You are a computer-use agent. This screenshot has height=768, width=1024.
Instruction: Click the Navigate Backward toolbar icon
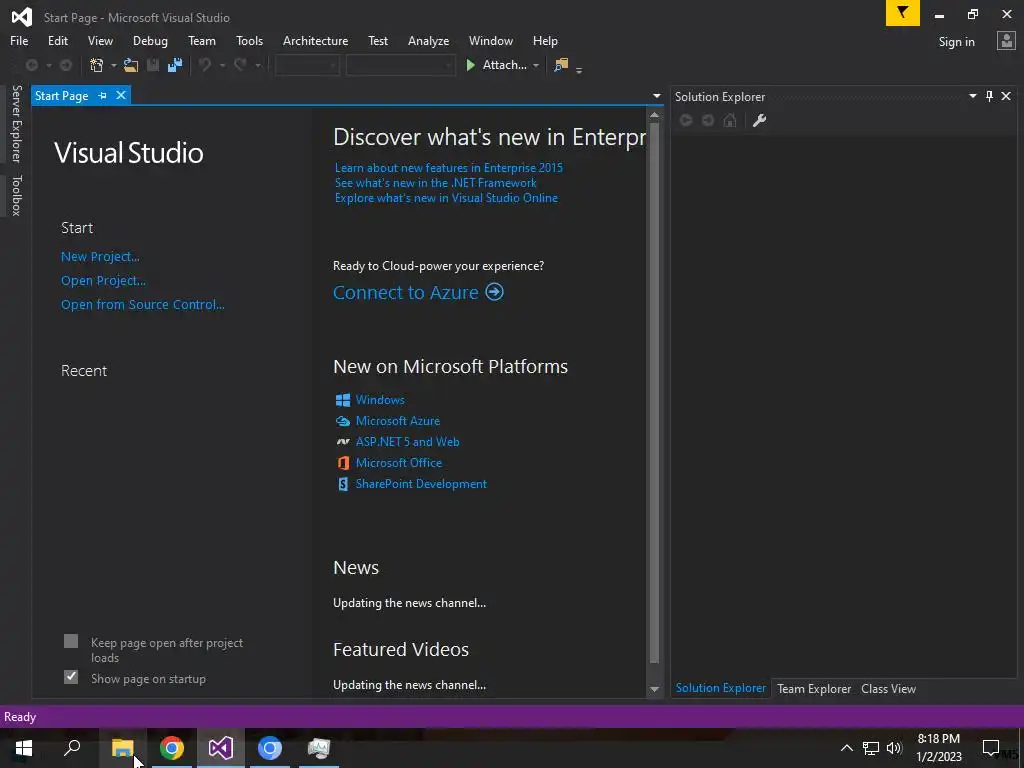coord(31,65)
